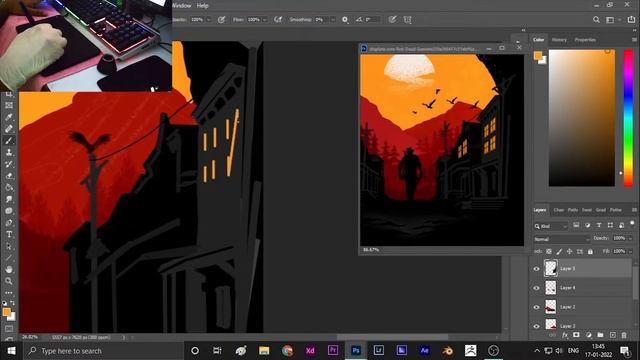Open Smoothing value dropdown arrow
The width and height of the screenshot is (640, 360).
click(333, 20)
